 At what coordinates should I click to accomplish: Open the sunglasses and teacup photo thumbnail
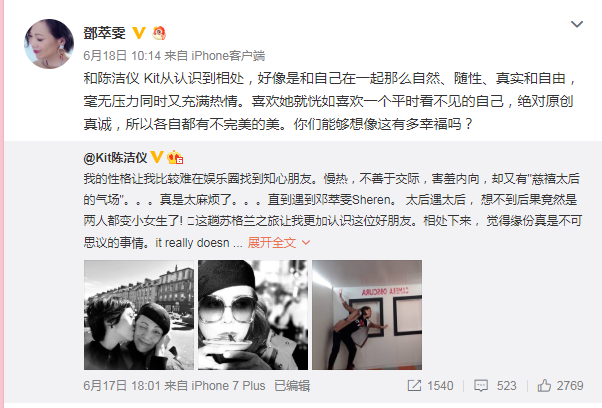[x=253, y=315]
